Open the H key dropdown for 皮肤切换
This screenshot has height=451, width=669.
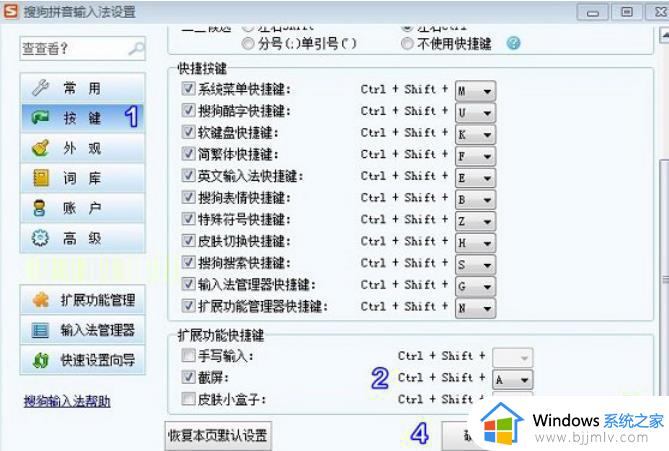[475, 243]
